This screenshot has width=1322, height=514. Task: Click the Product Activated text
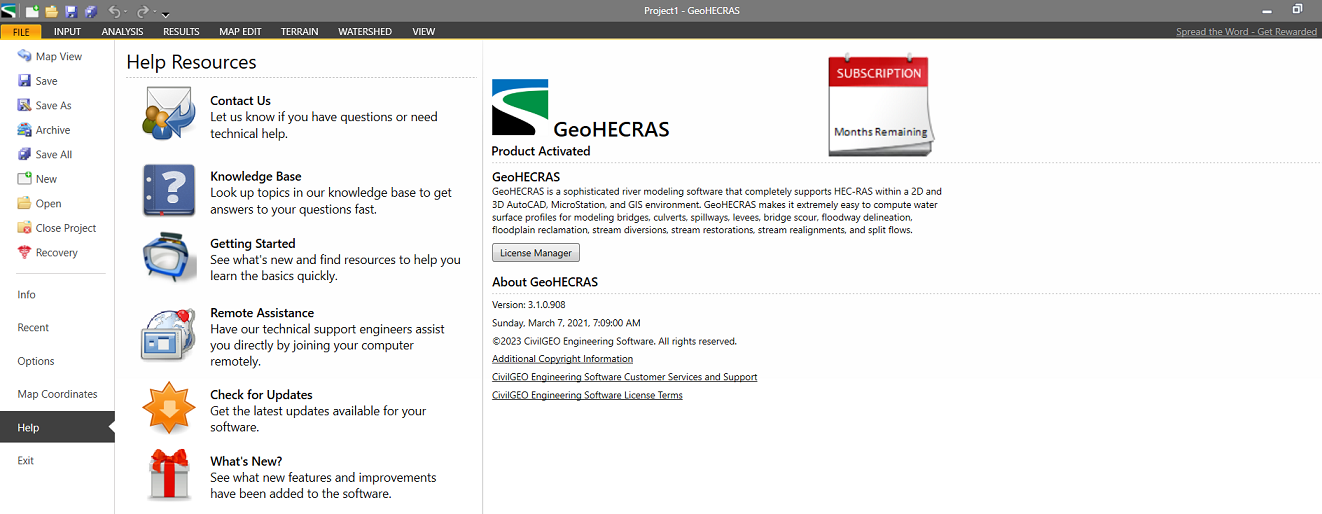click(541, 151)
